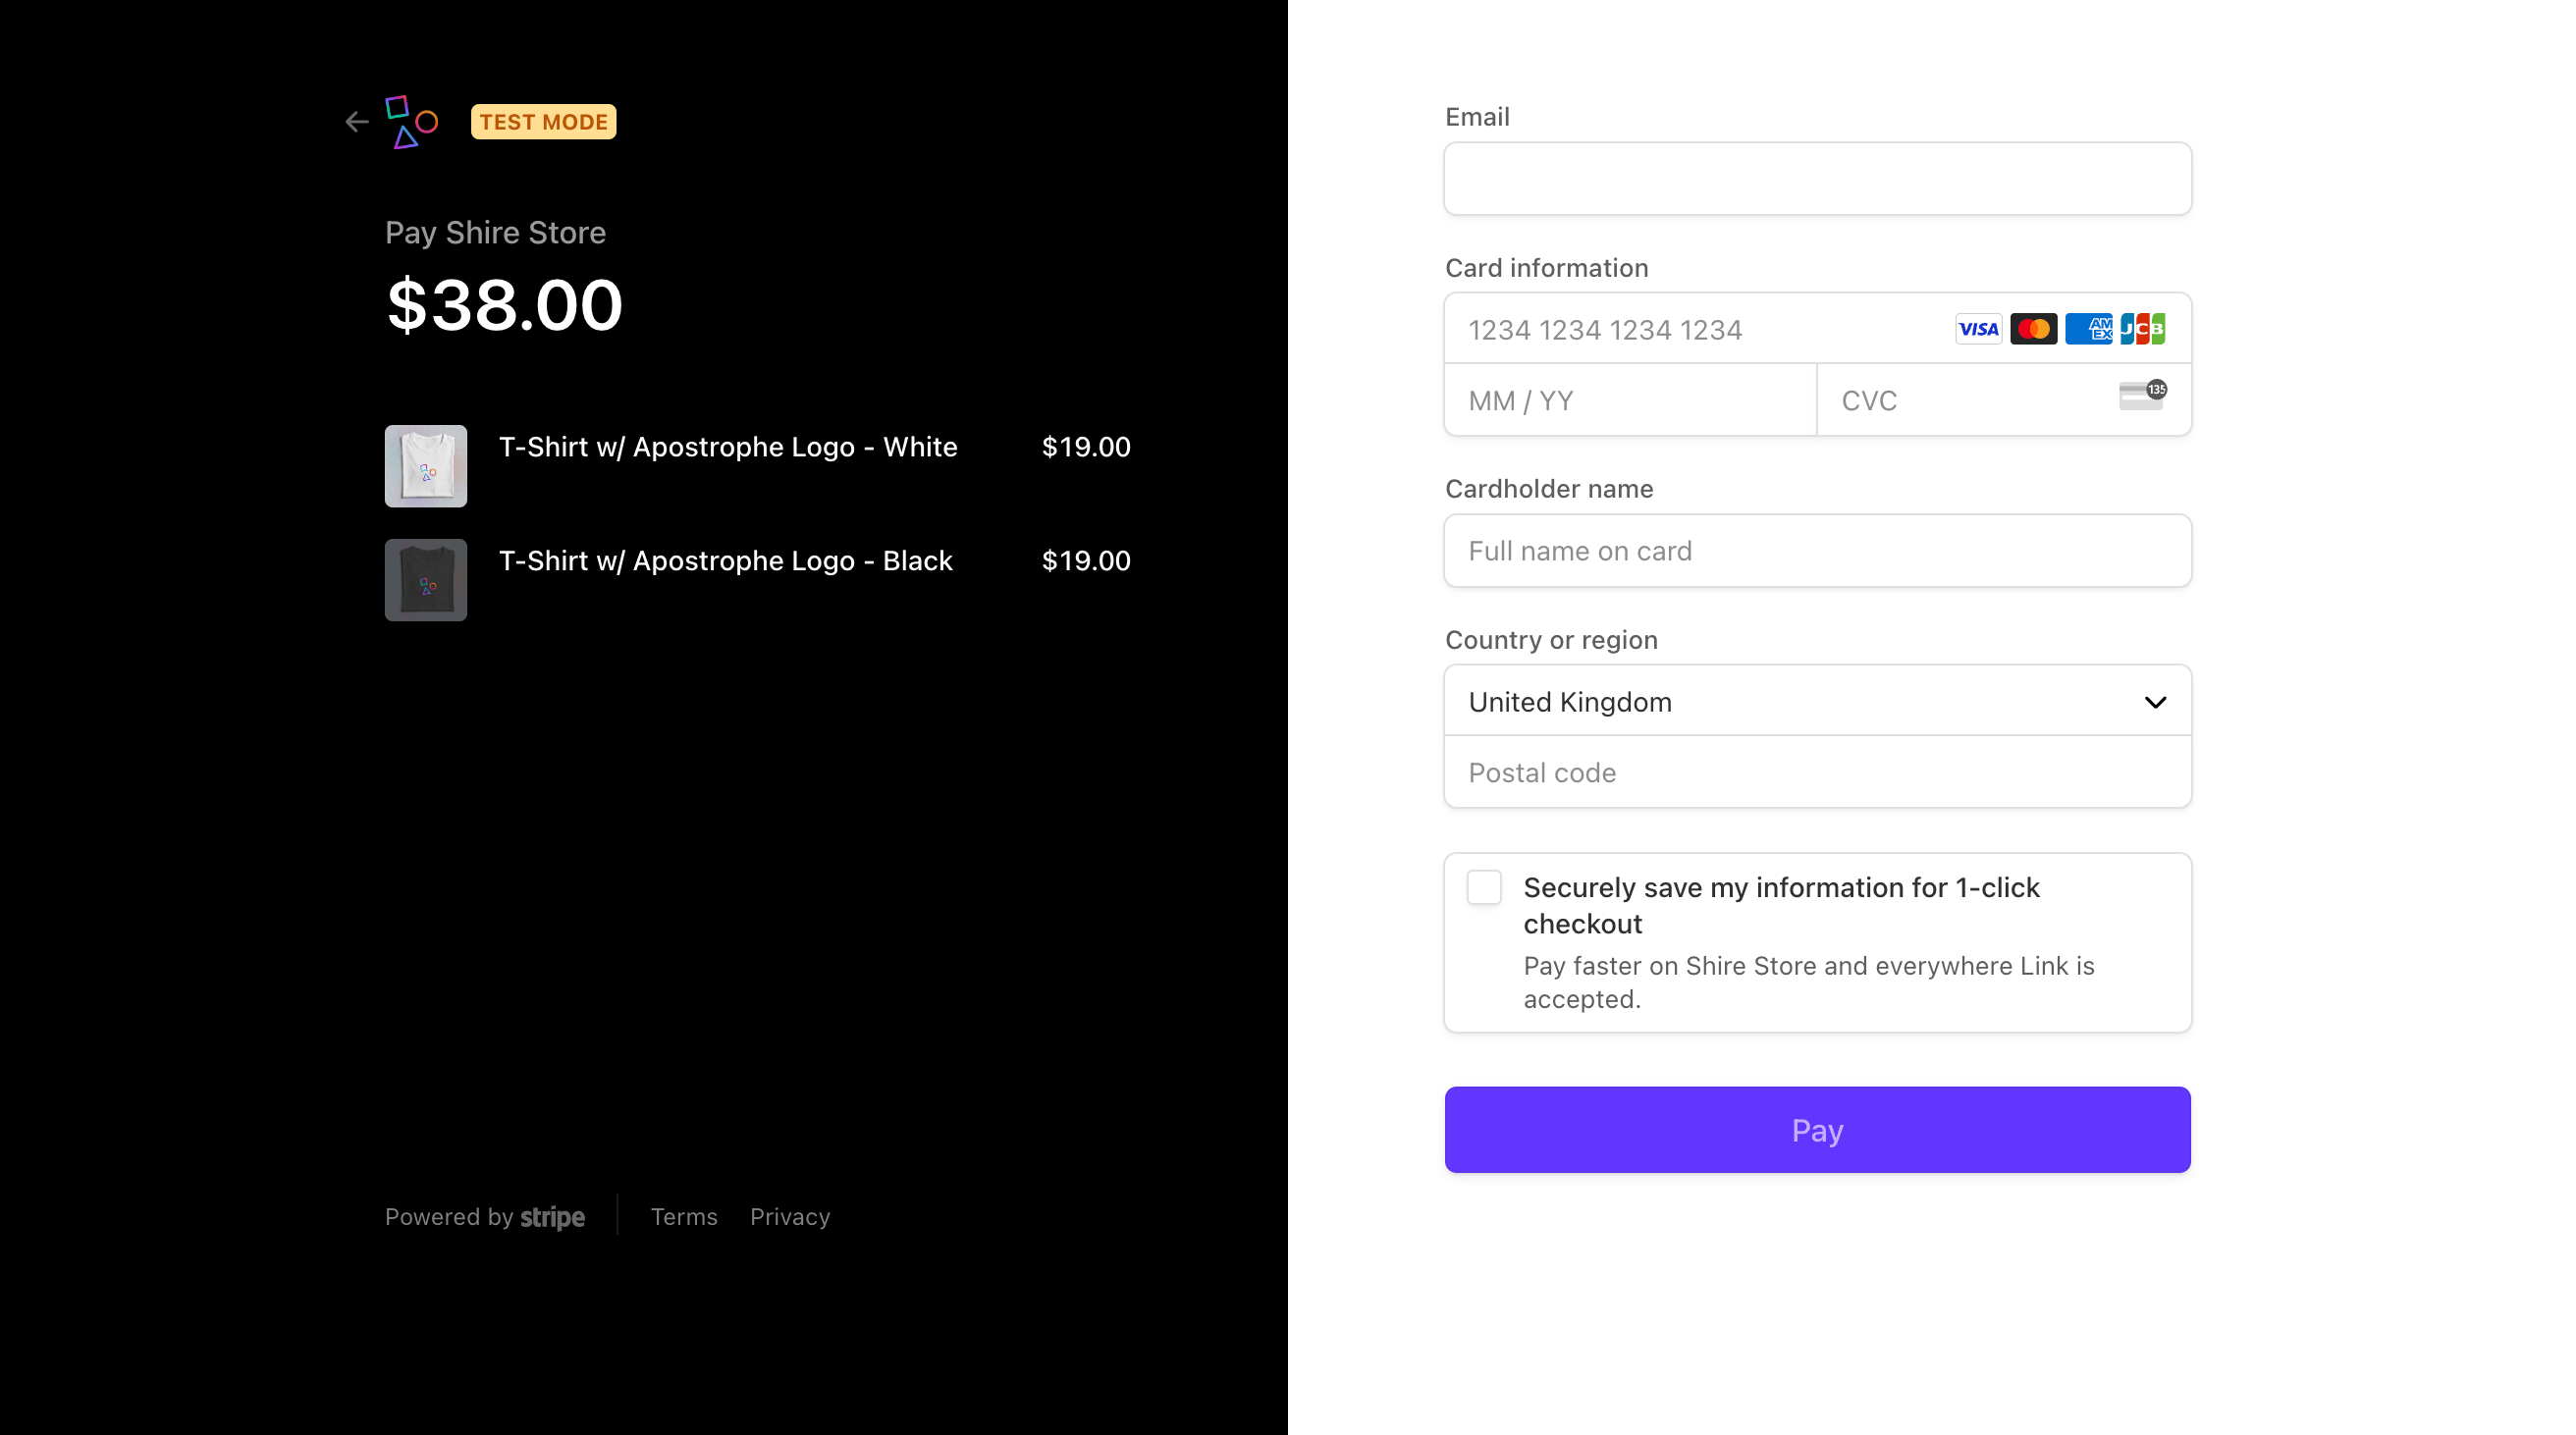2576x1435 pixels.
Task: Enable save information for 1-click checkout
Action: click(x=1484, y=887)
